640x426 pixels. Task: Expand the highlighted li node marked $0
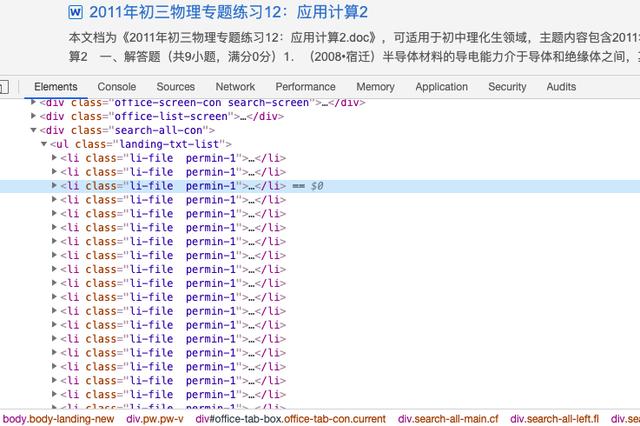pos(54,186)
